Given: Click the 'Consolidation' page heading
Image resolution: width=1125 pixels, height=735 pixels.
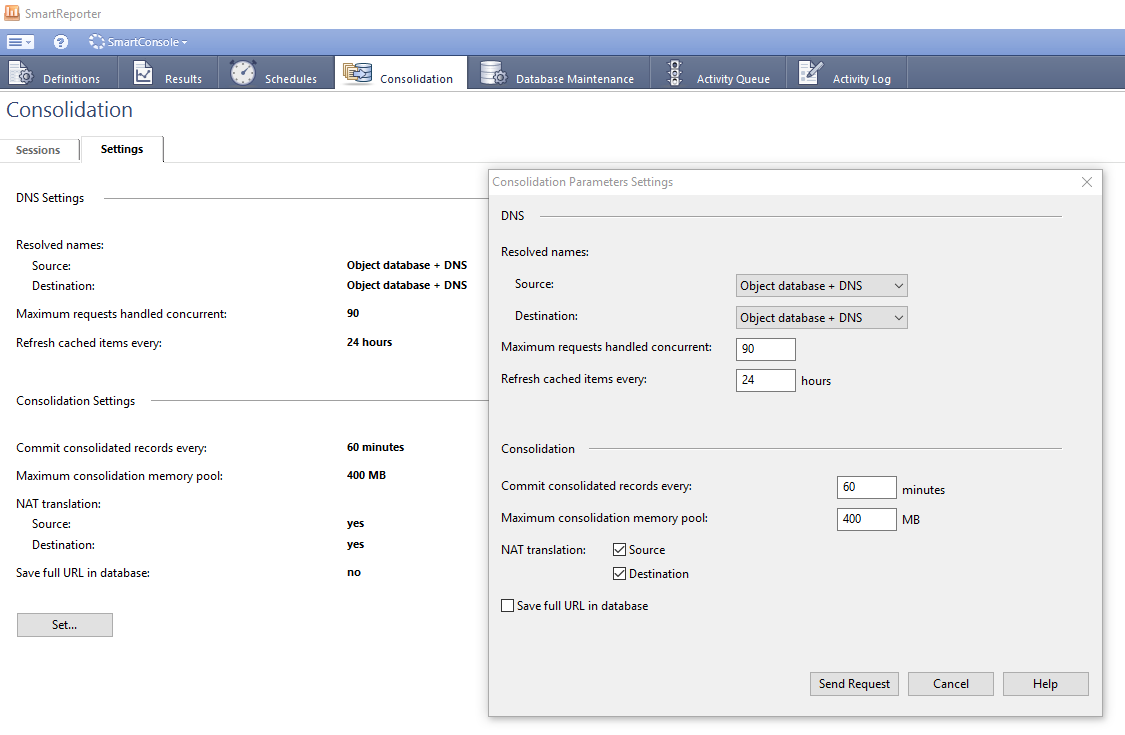Looking at the screenshot, I should (70, 110).
